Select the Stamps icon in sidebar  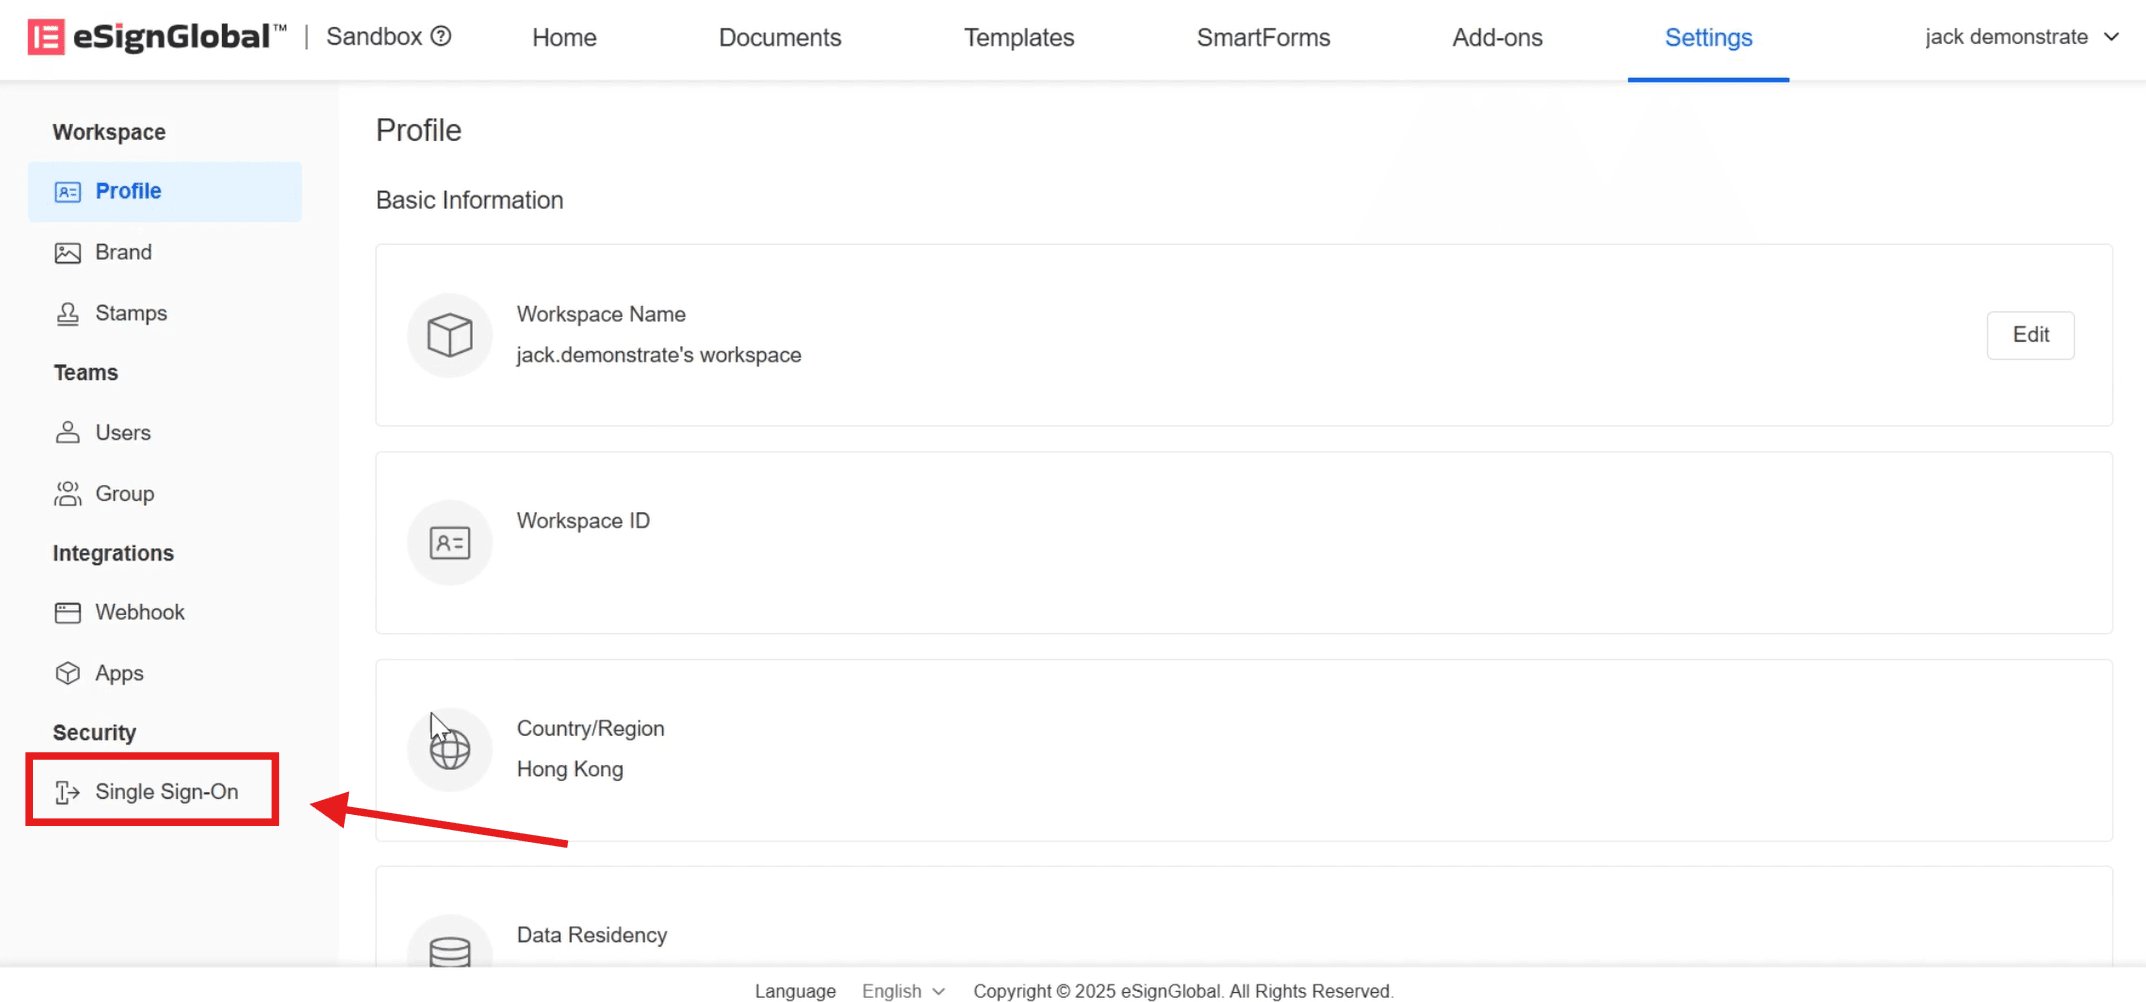coord(67,314)
